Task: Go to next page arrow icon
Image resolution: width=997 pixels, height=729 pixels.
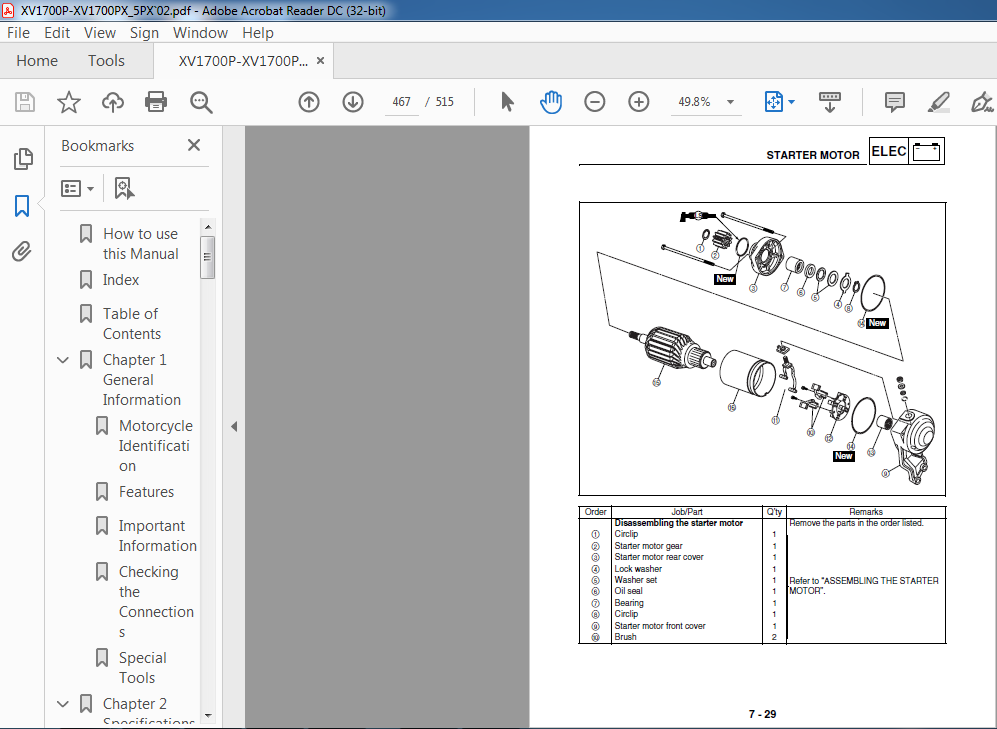Action: click(353, 102)
